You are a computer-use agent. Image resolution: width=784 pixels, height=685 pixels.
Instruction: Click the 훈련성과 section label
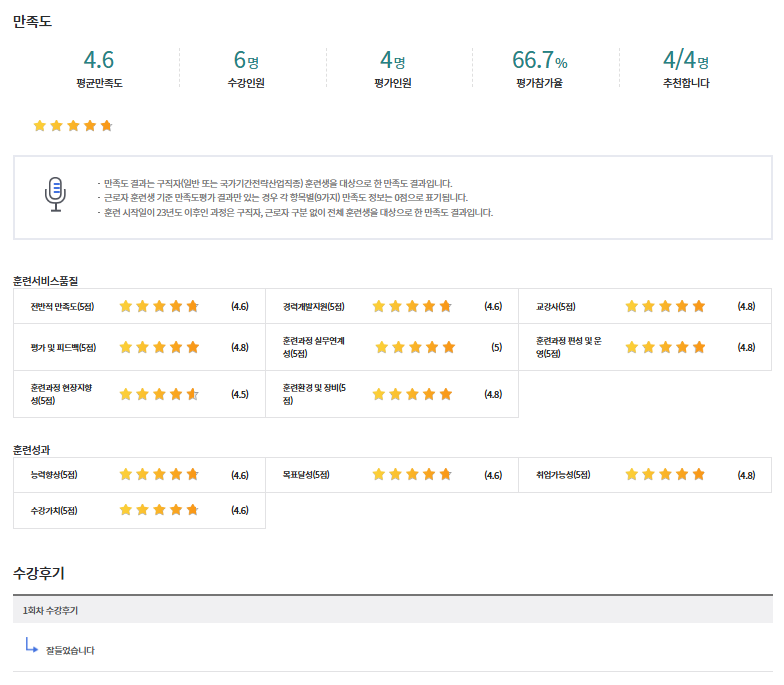[x=32, y=450]
